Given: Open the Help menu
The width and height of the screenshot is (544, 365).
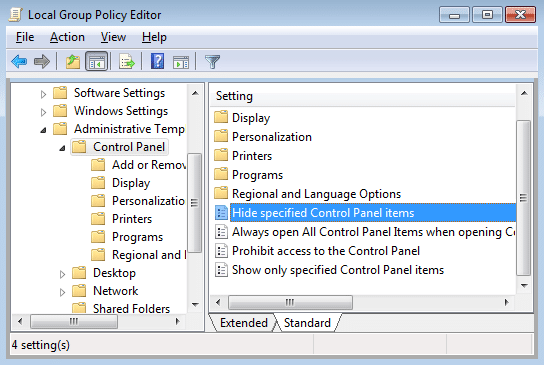Looking at the screenshot, I should 154,37.
